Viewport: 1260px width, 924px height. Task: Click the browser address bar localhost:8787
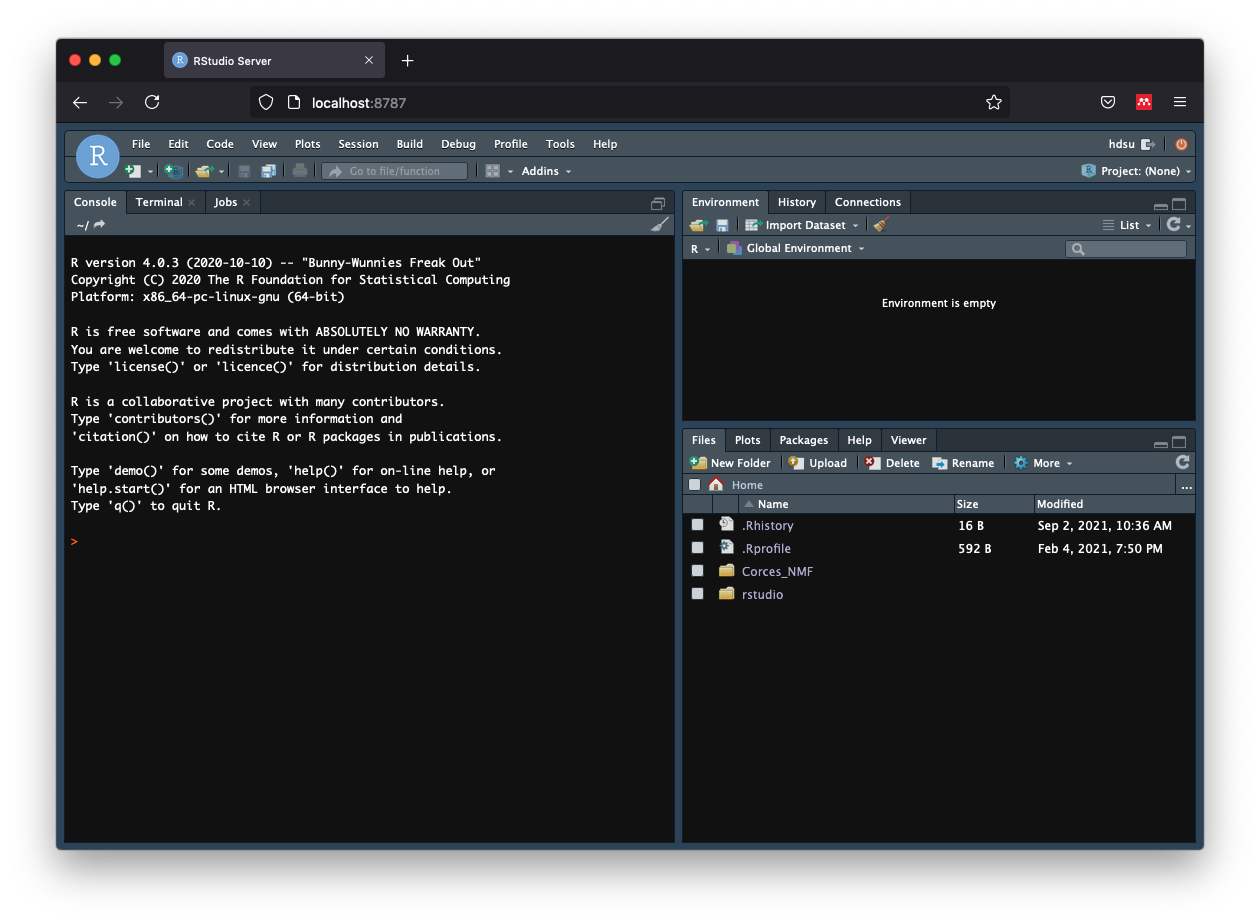point(630,102)
